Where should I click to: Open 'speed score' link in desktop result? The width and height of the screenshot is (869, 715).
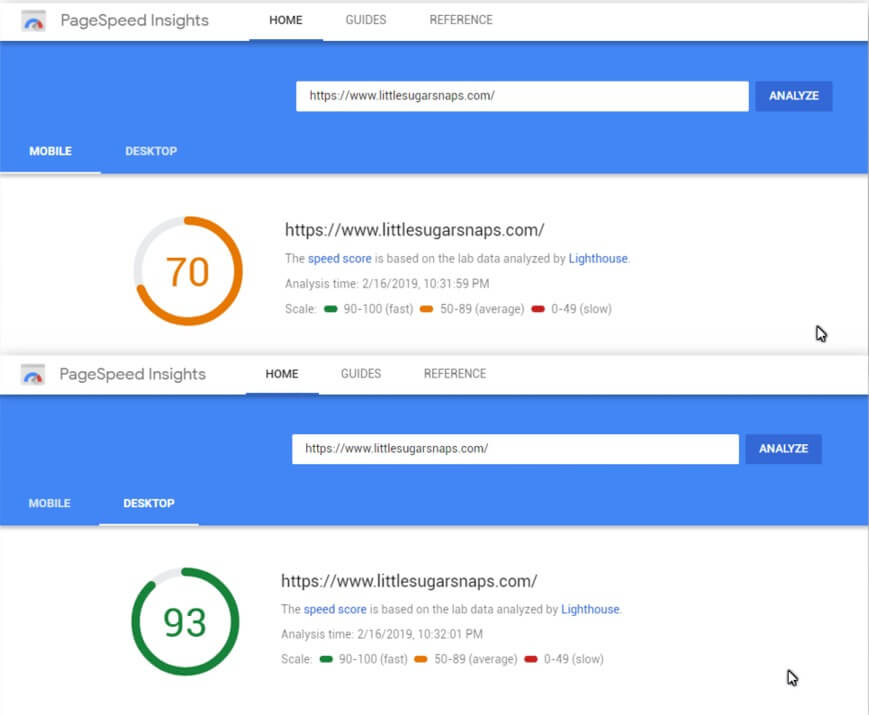click(x=335, y=610)
